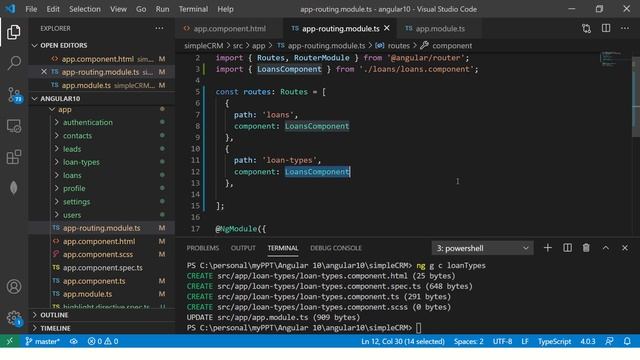Viewport: 640px width, 360px height.
Task: Open notifications bell in status bar
Action: (x=627, y=341)
